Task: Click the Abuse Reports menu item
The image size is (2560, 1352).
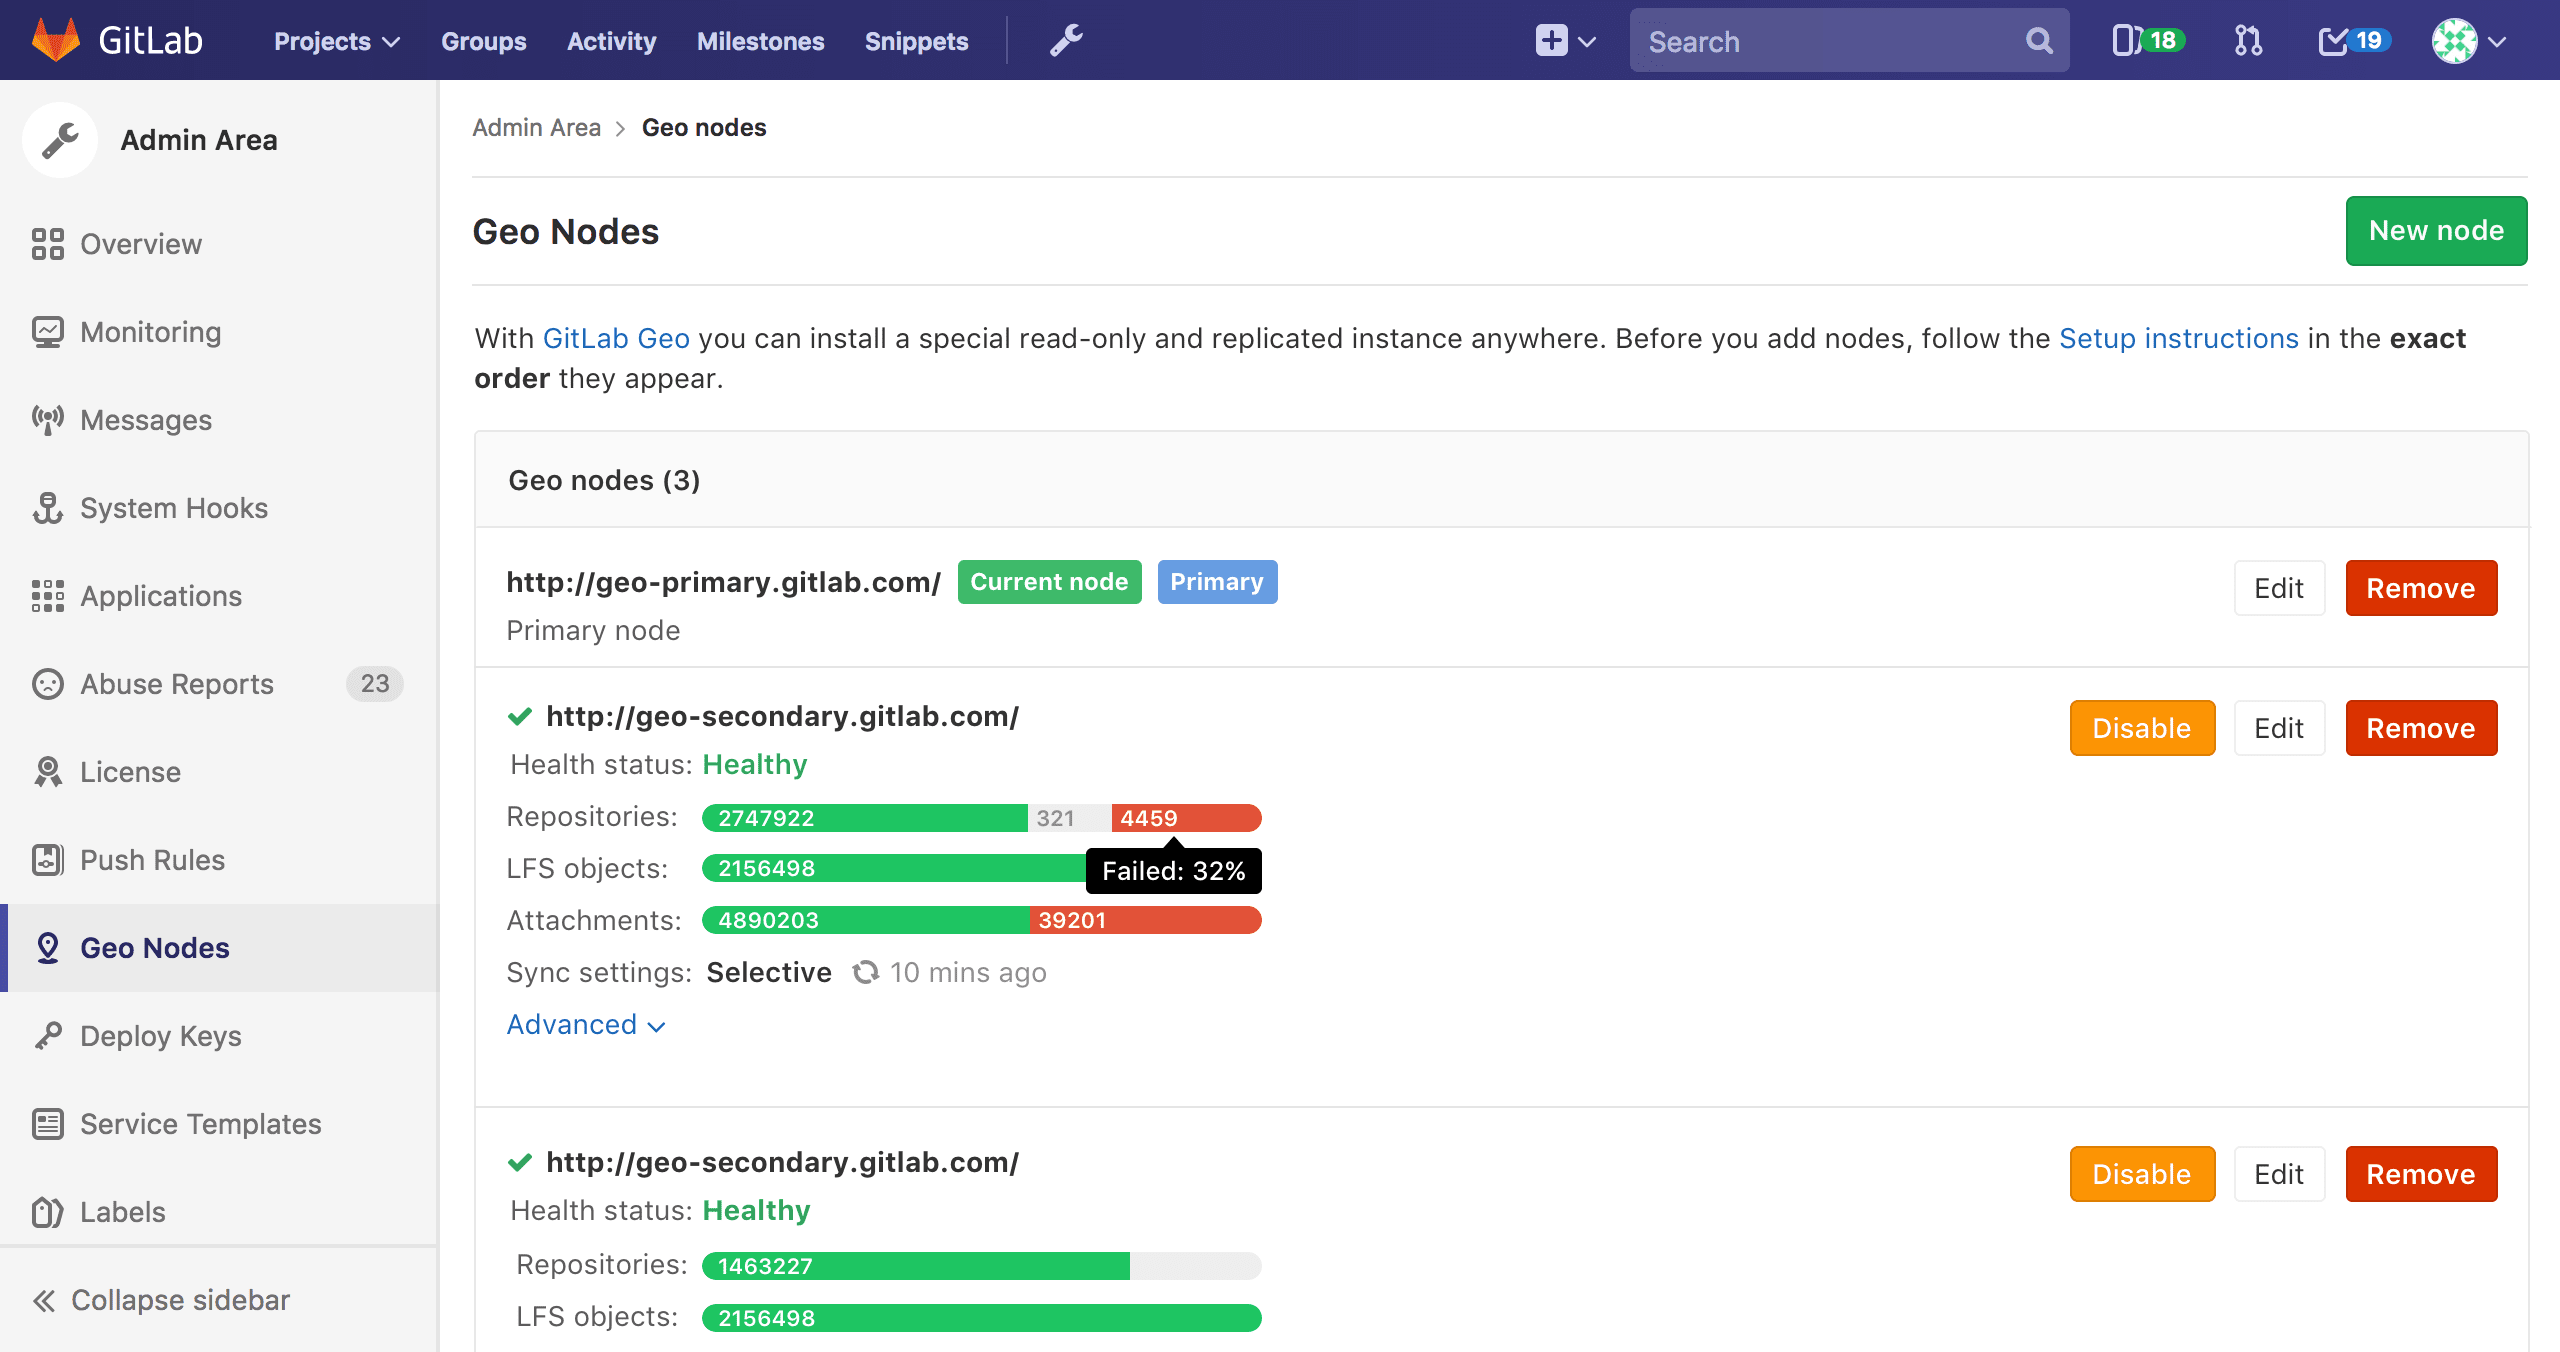Action: click(x=176, y=684)
